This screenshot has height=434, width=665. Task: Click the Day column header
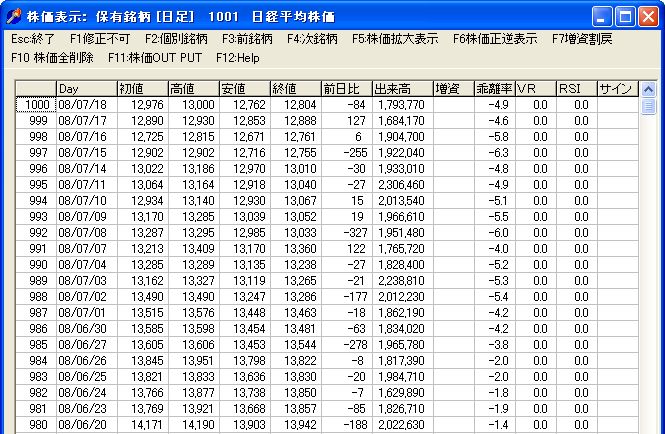(x=87, y=89)
